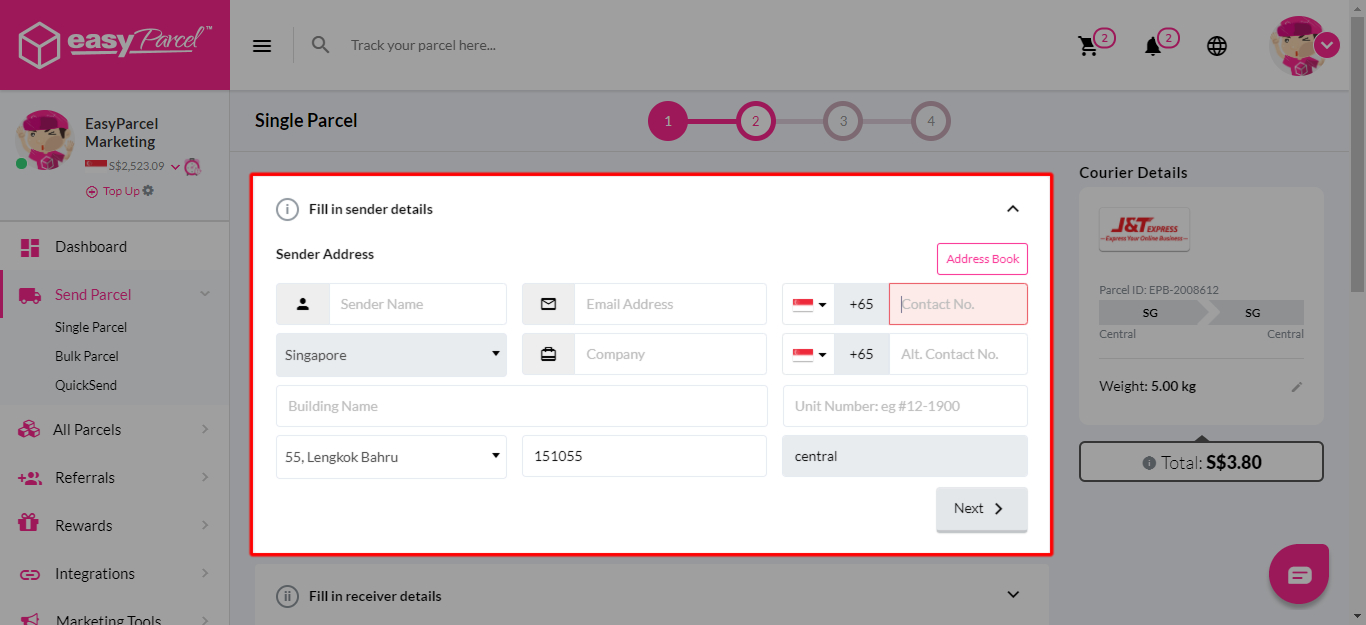Open the Singapore country dropdown
The height and width of the screenshot is (625, 1366).
click(x=391, y=353)
